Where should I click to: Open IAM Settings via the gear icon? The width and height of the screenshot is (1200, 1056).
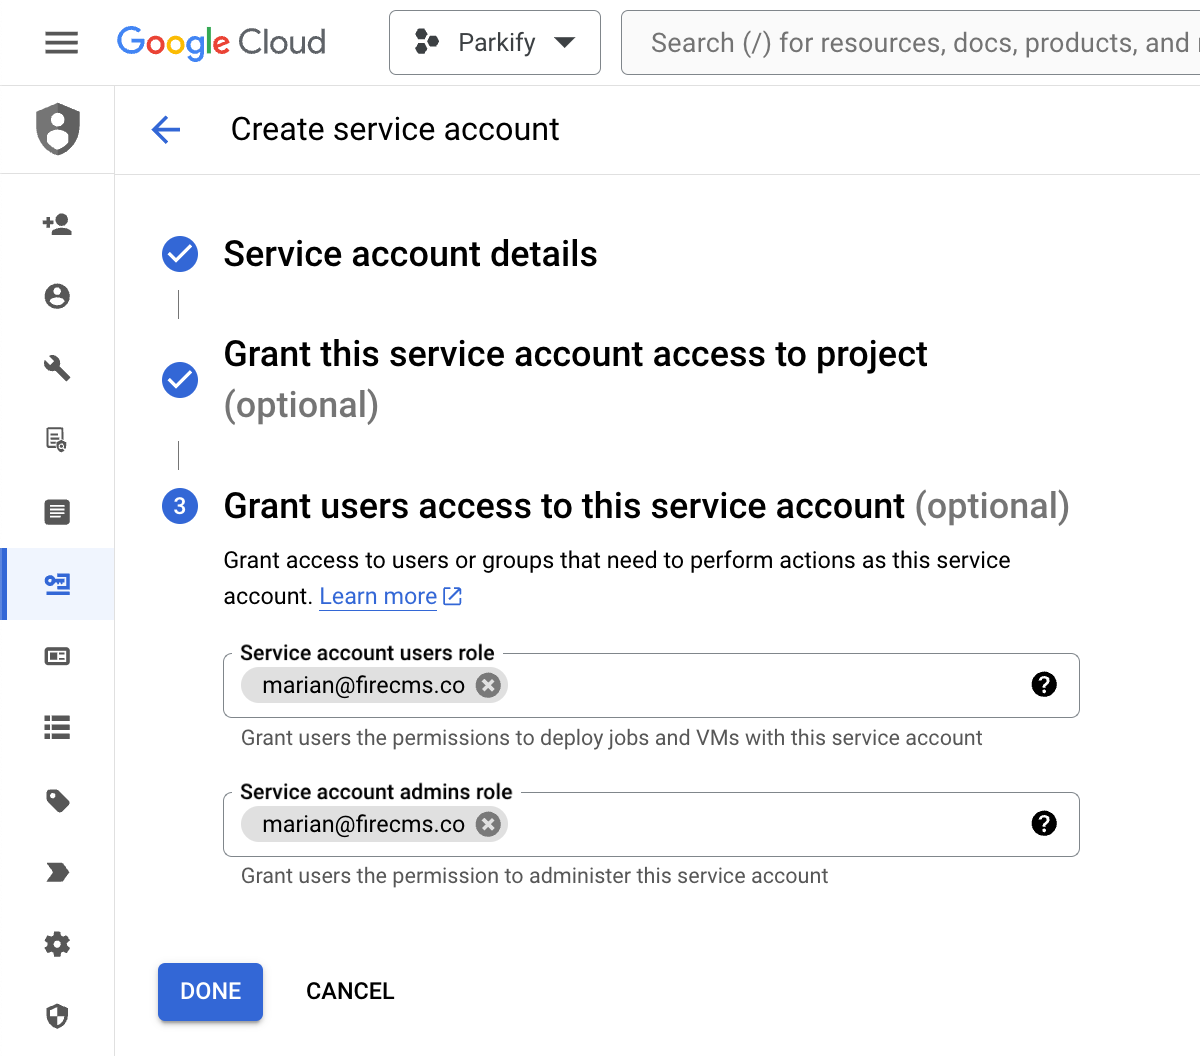[57, 944]
